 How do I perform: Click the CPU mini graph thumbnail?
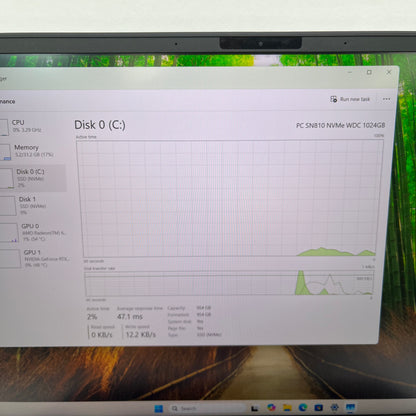(4, 127)
